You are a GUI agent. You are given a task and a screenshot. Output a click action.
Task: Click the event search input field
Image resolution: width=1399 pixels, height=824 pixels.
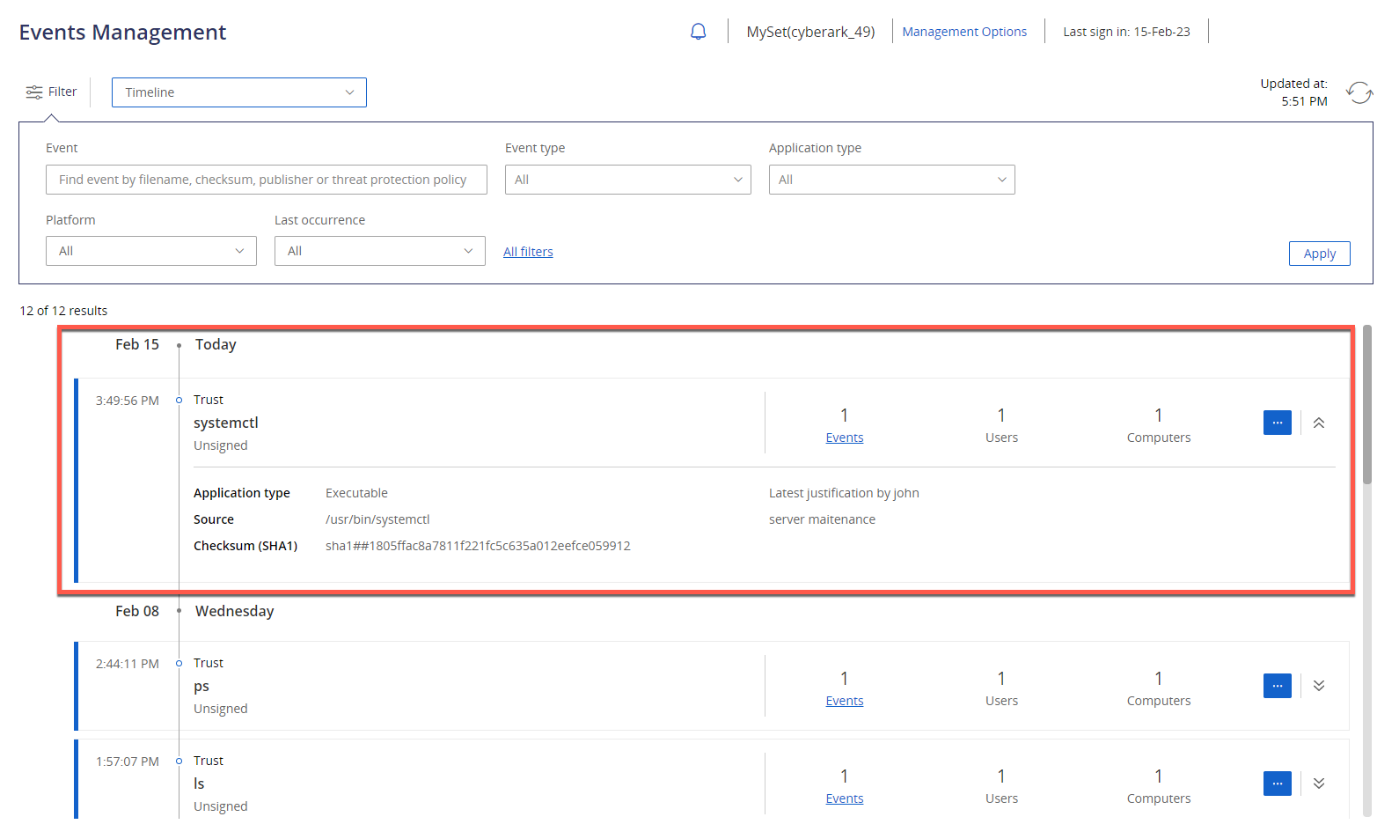click(x=266, y=179)
